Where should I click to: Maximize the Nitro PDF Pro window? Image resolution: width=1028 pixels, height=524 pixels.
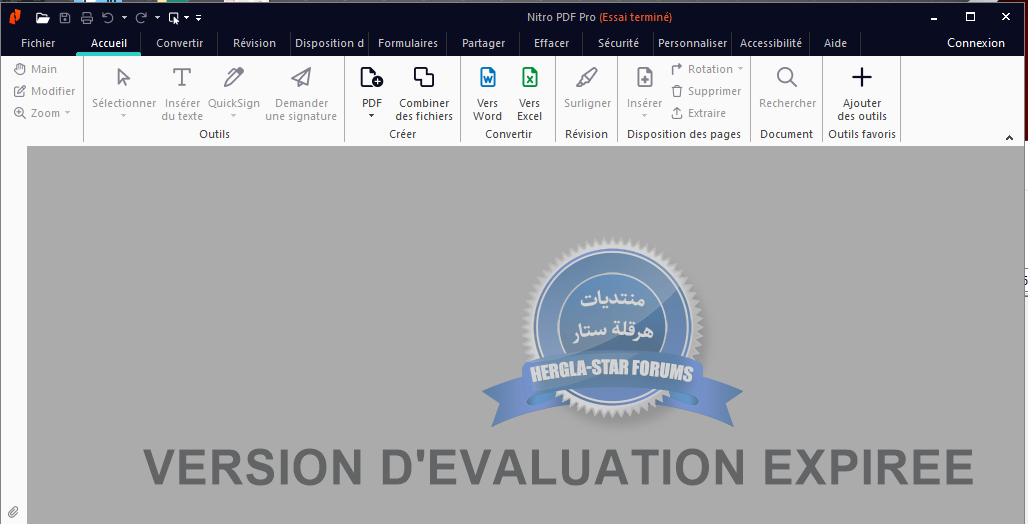point(970,17)
